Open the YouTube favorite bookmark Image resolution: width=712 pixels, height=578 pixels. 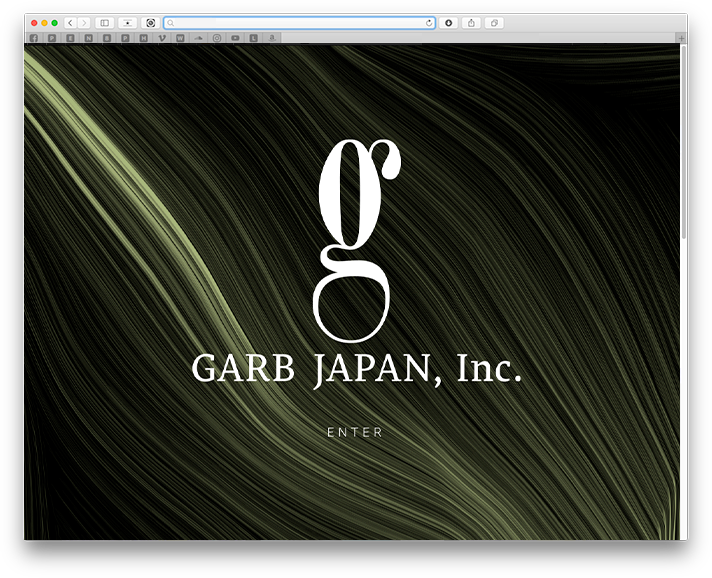pos(235,38)
